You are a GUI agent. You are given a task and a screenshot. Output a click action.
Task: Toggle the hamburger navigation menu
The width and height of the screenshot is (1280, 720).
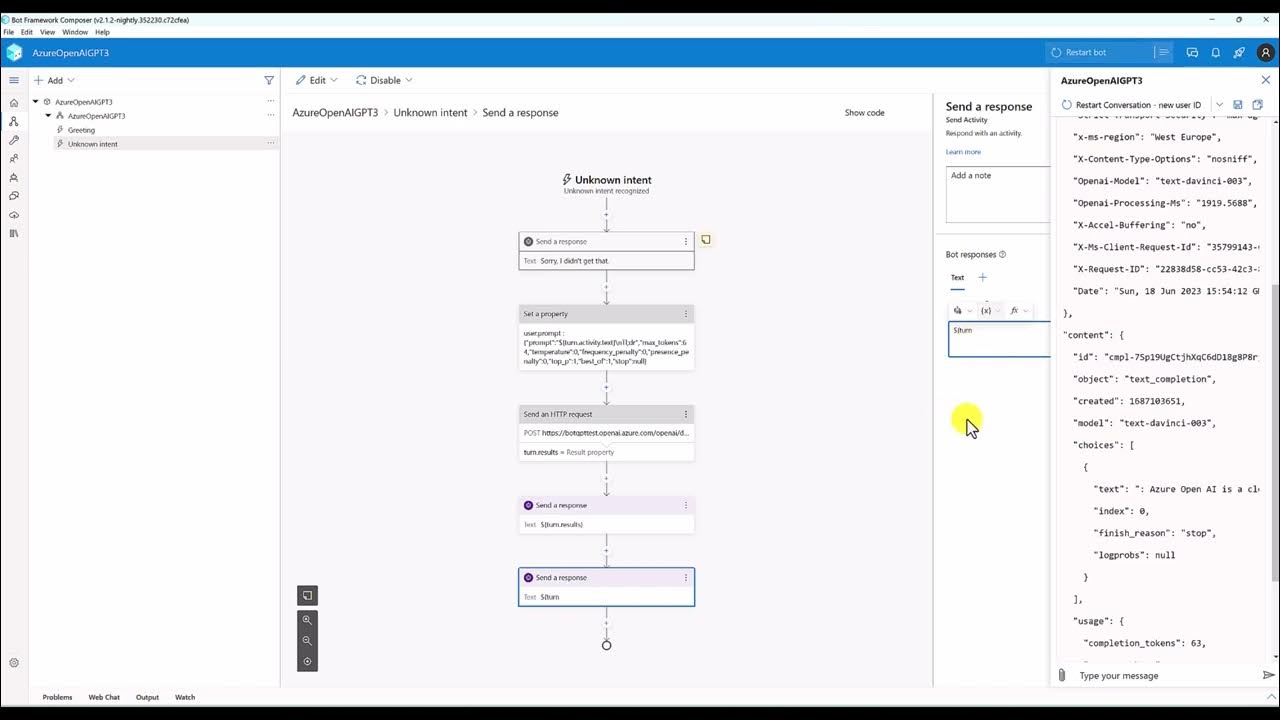pyautogui.click(x=14, y=80)
